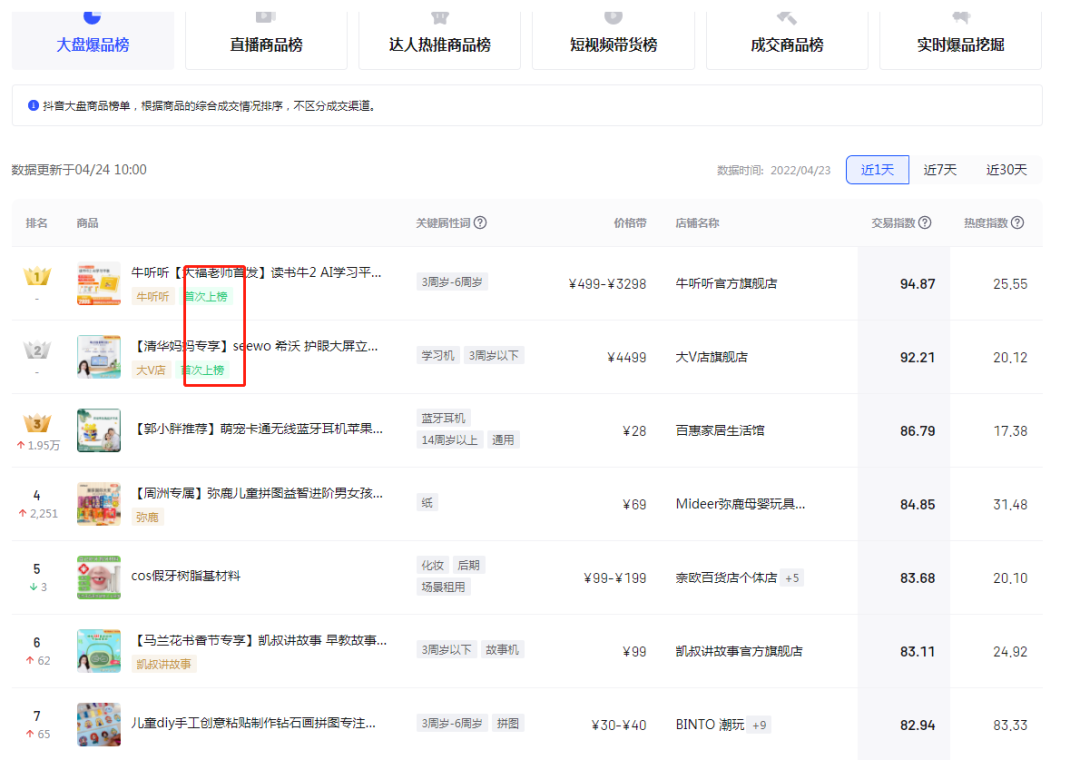Open thumbnail of 儿童diy手工 product
Viewport: 1080px width, 760px height.
pos(98,724)
